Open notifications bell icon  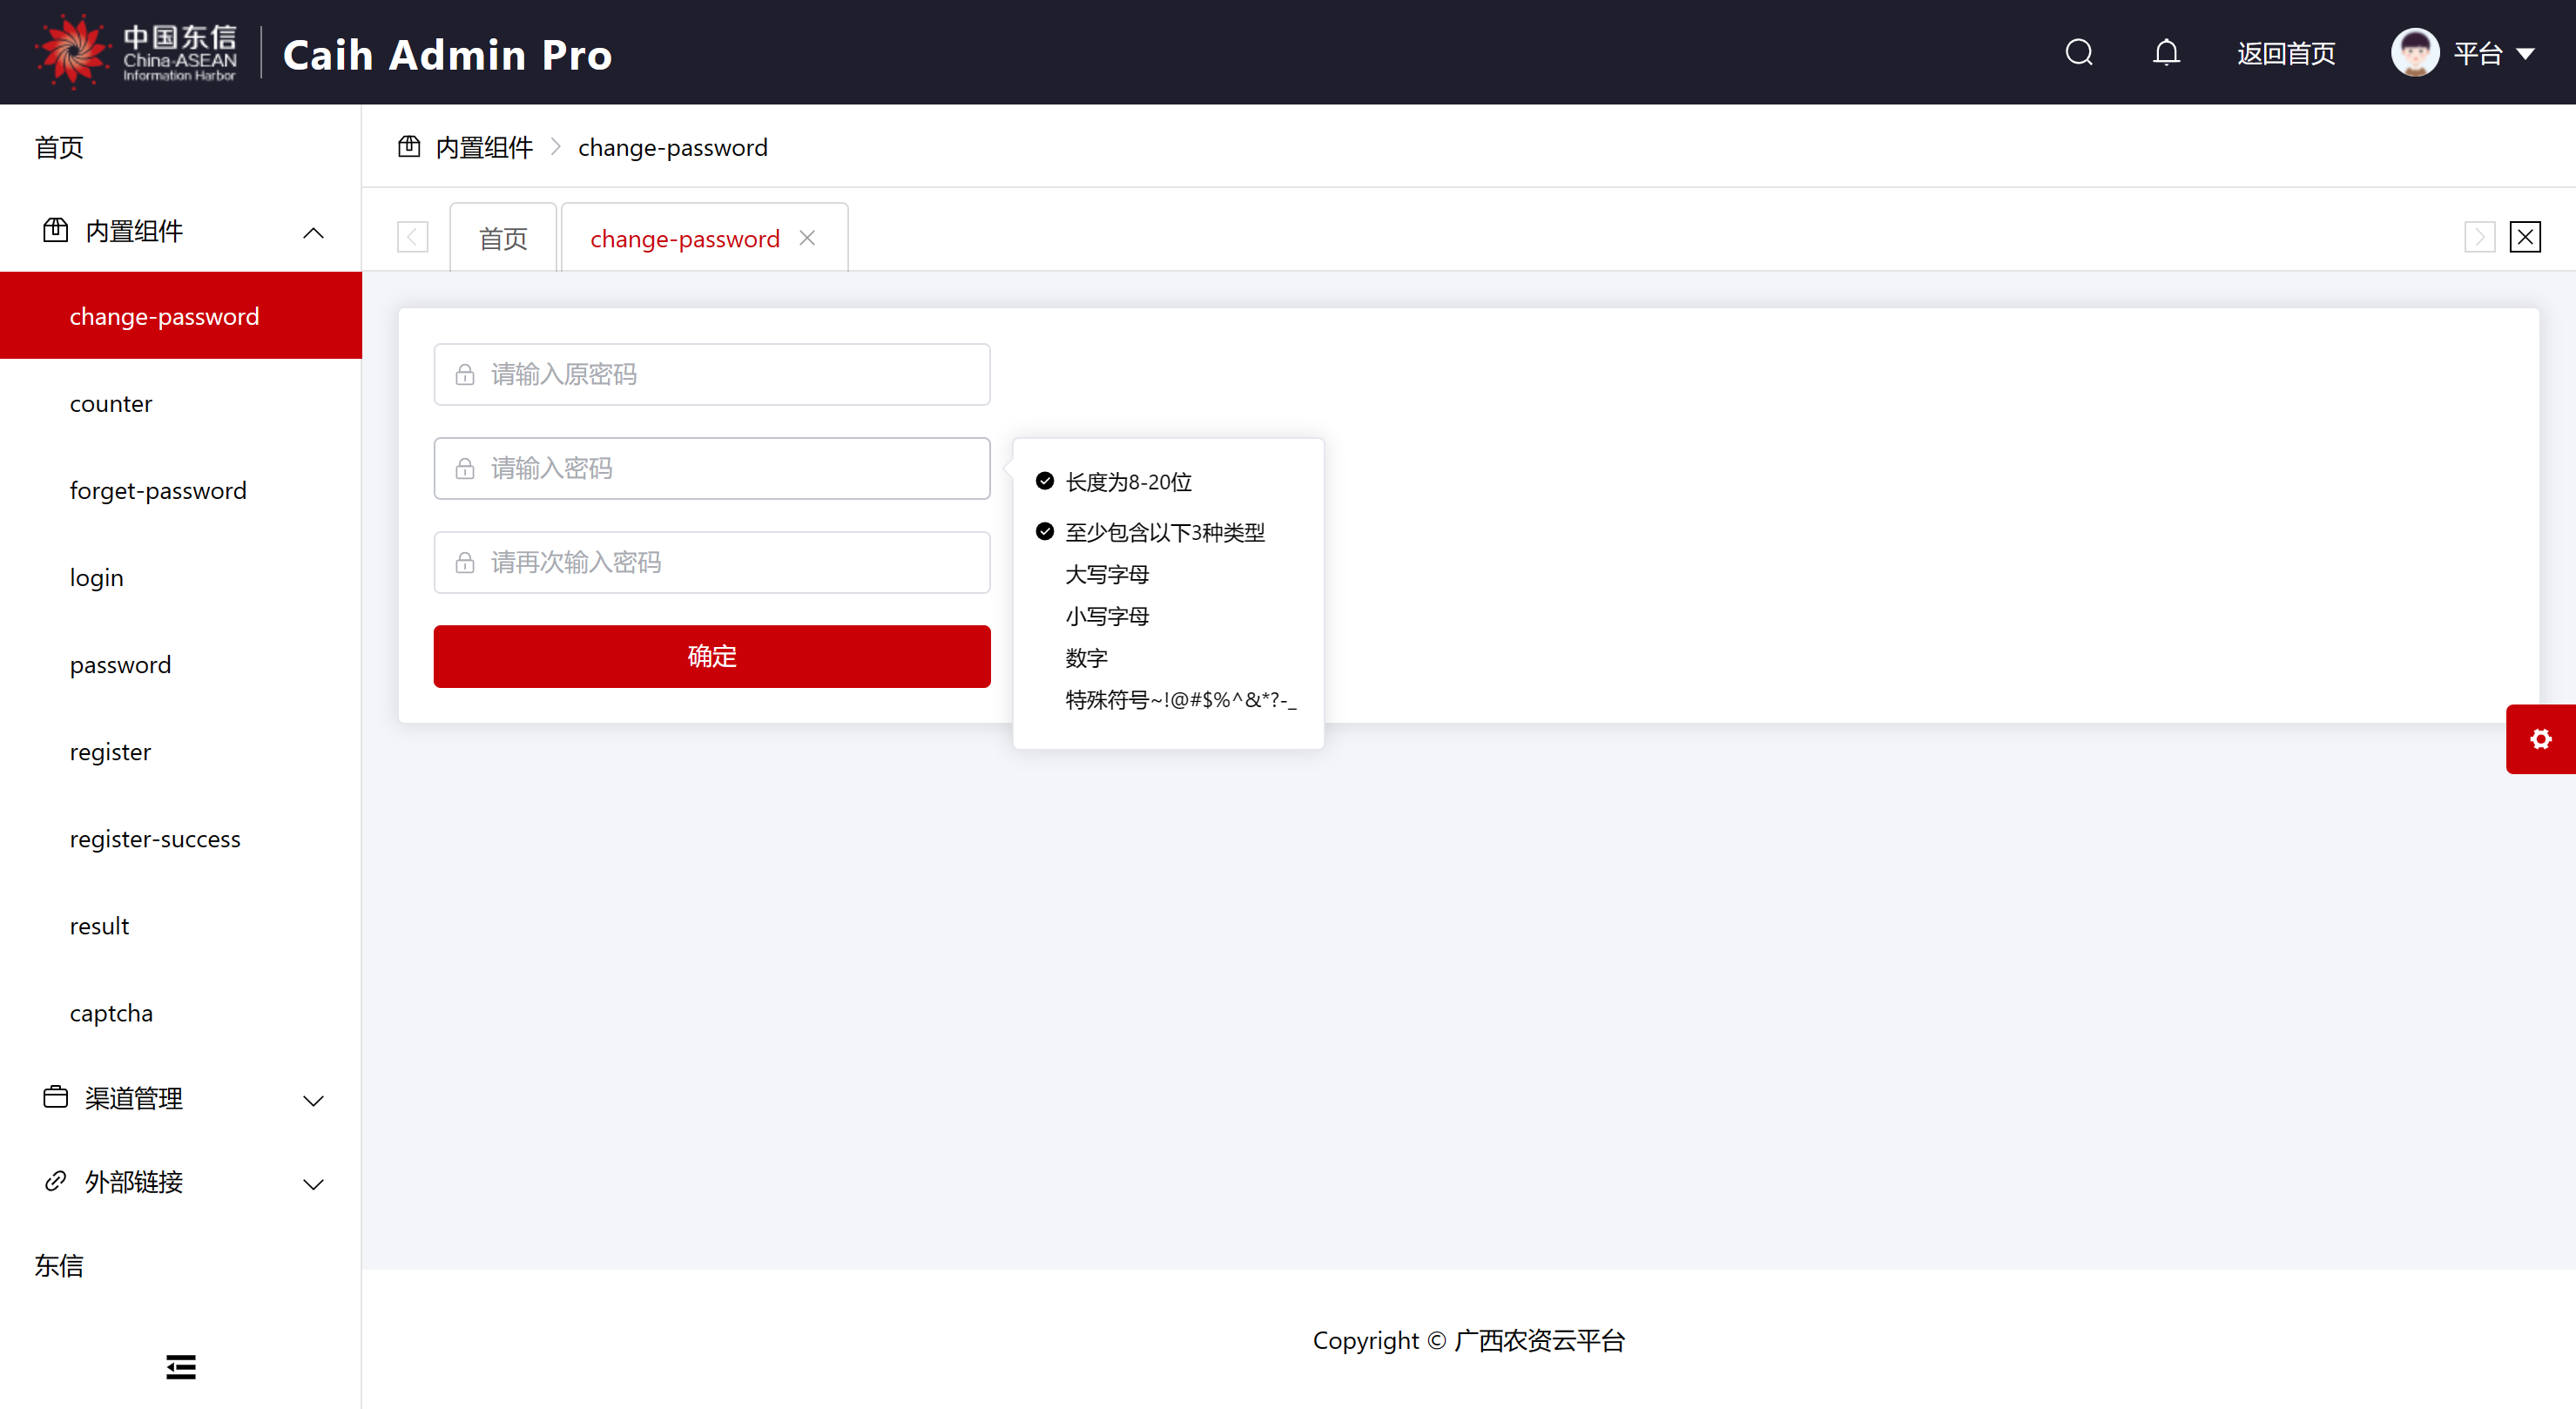click(2165, 52)
